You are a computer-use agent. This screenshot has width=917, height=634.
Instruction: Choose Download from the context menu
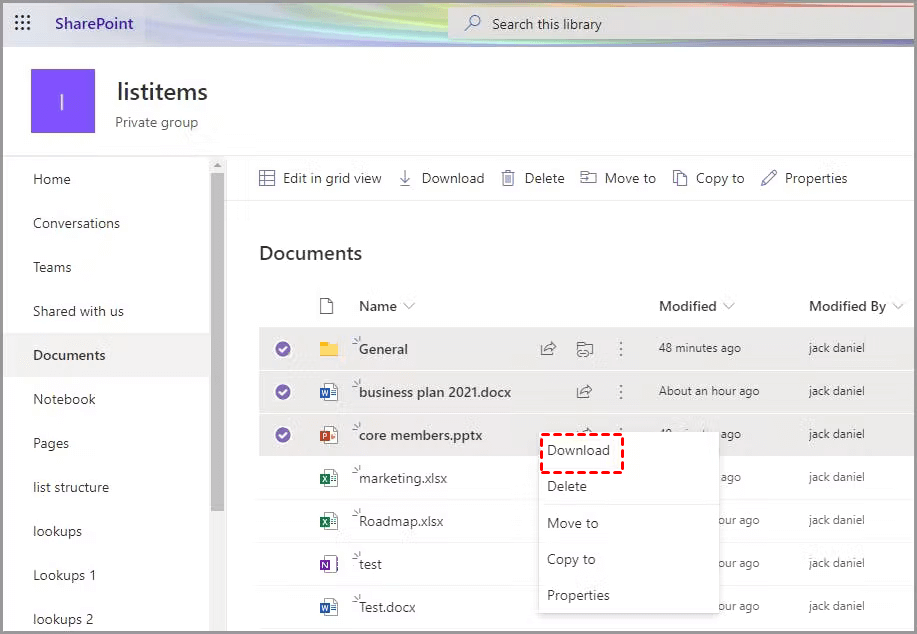click(578, 450)
